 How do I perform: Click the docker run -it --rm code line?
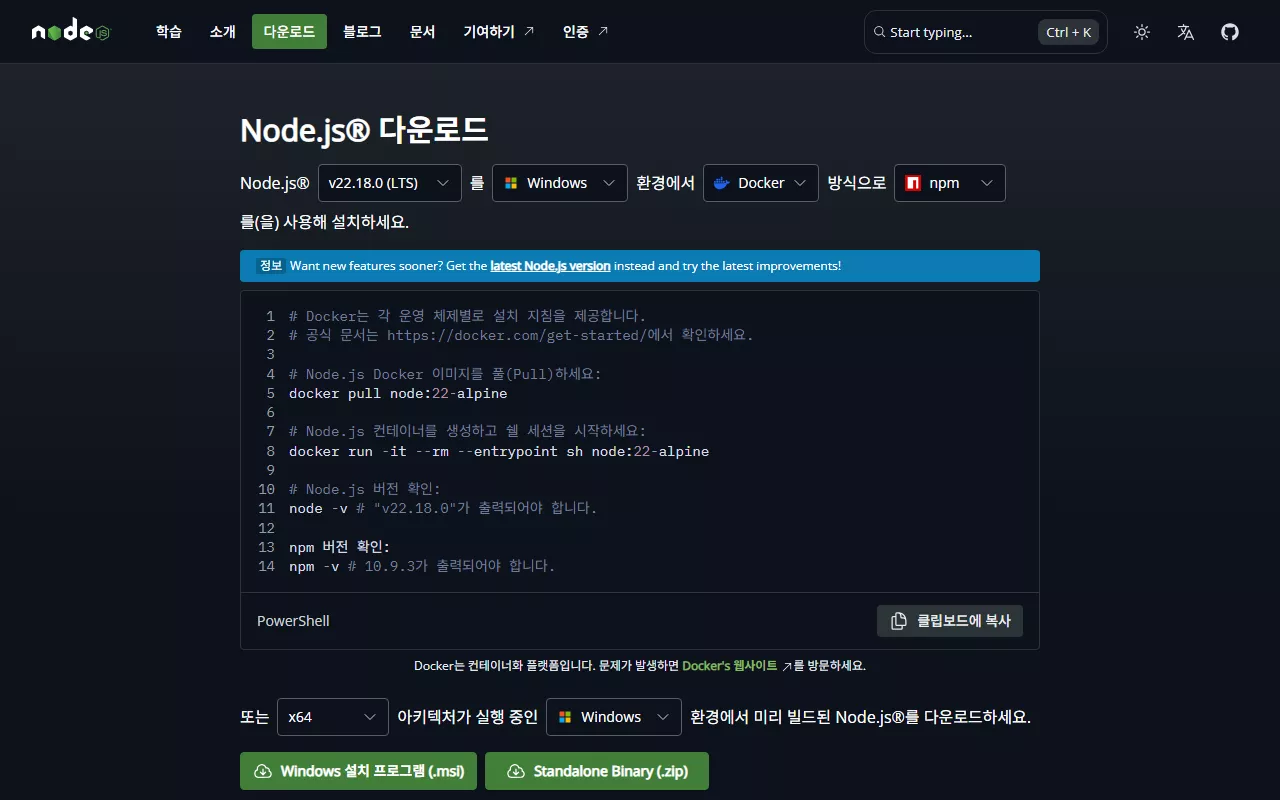coord(499,451)
